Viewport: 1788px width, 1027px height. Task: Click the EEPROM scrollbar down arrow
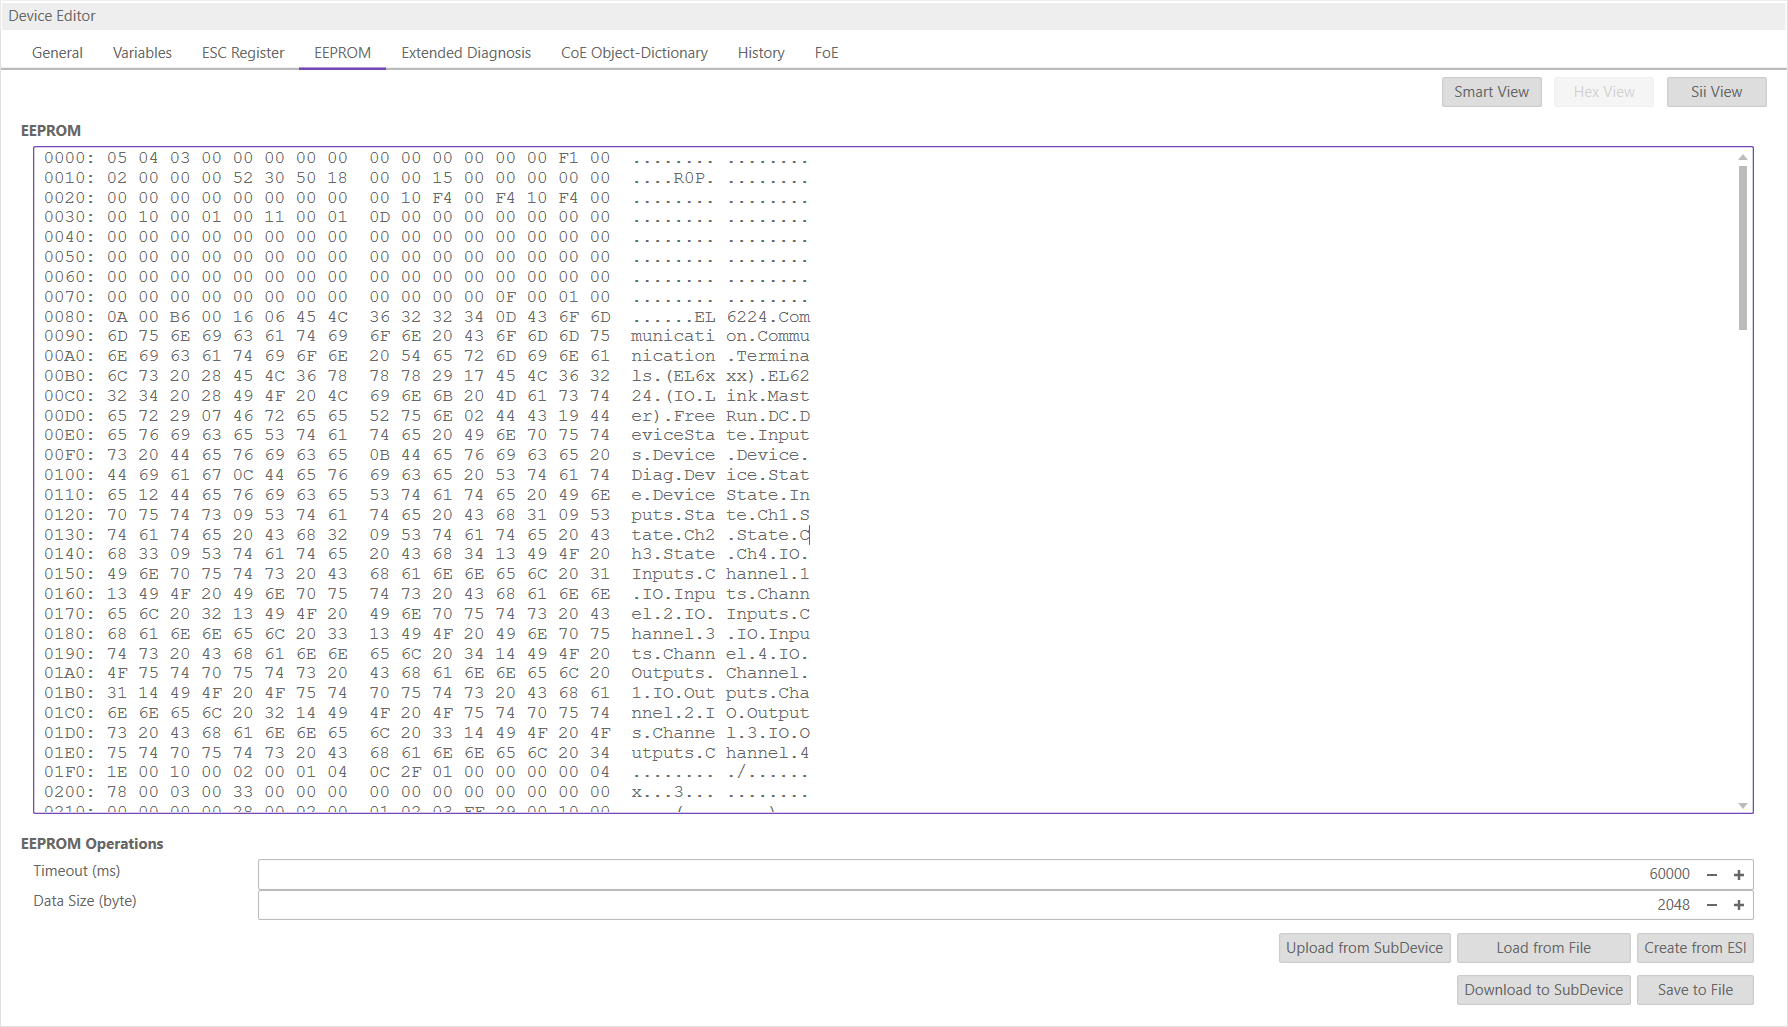pyautogui.click(x=1744, y=805)
